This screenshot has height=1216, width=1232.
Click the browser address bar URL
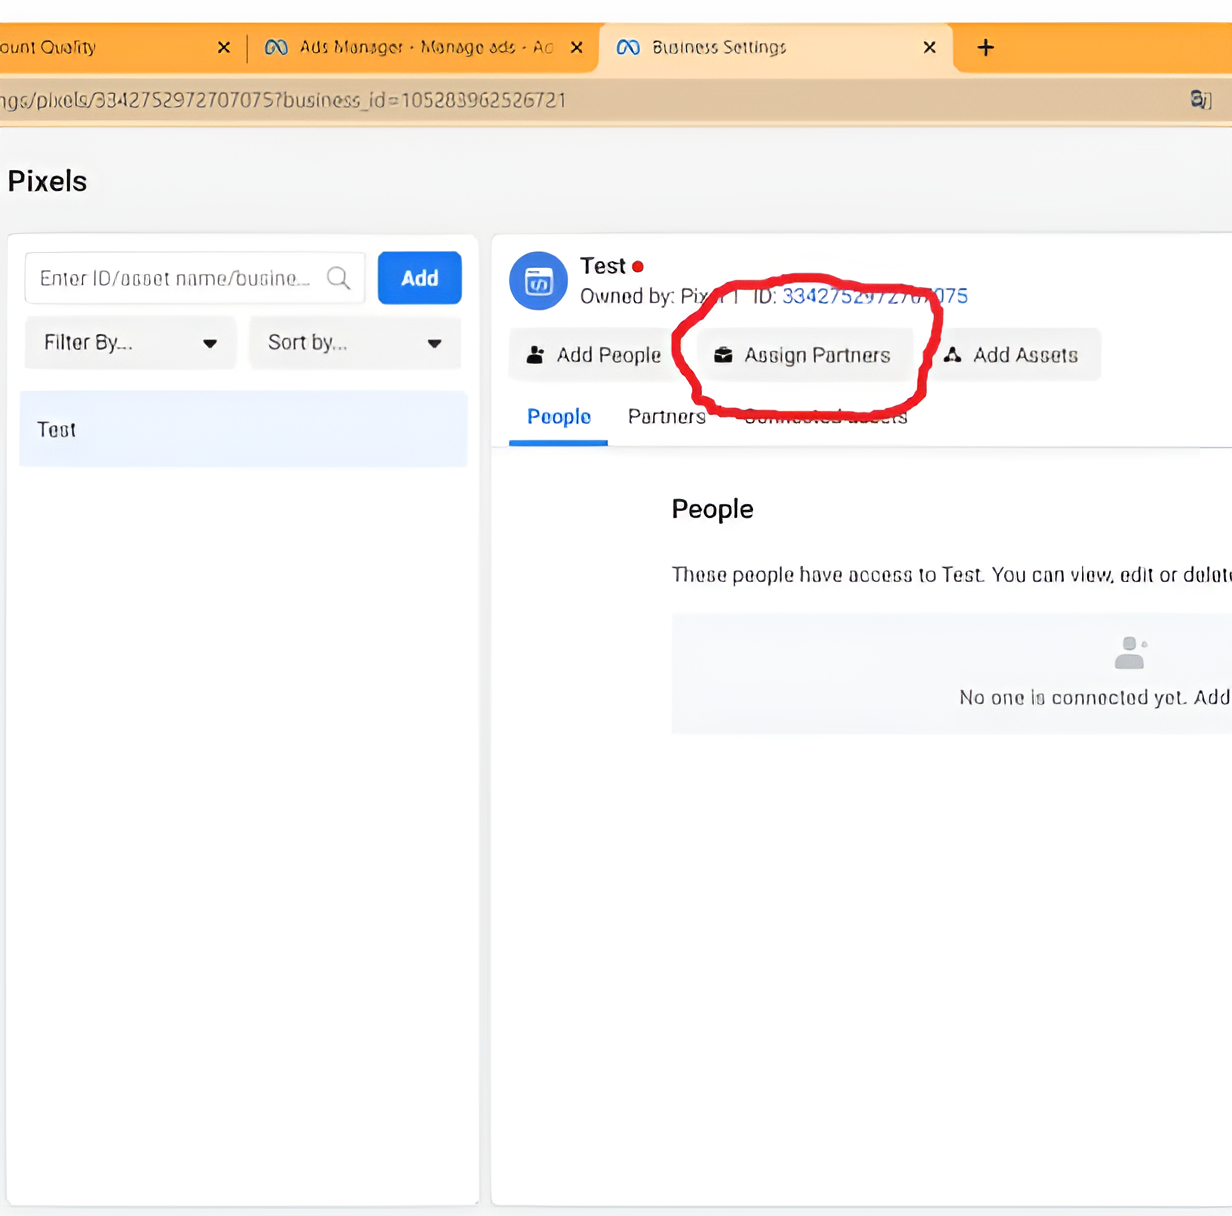300,100
